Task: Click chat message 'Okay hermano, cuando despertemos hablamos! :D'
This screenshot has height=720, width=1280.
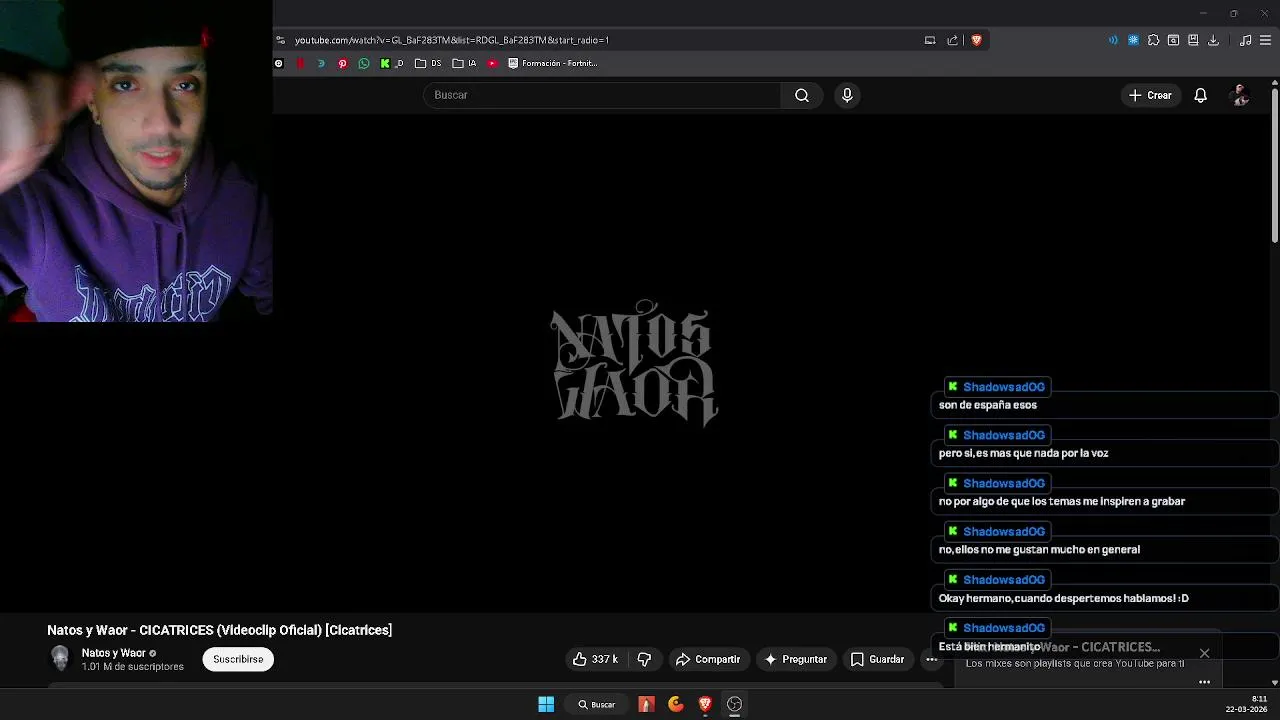Action: 1063,598
